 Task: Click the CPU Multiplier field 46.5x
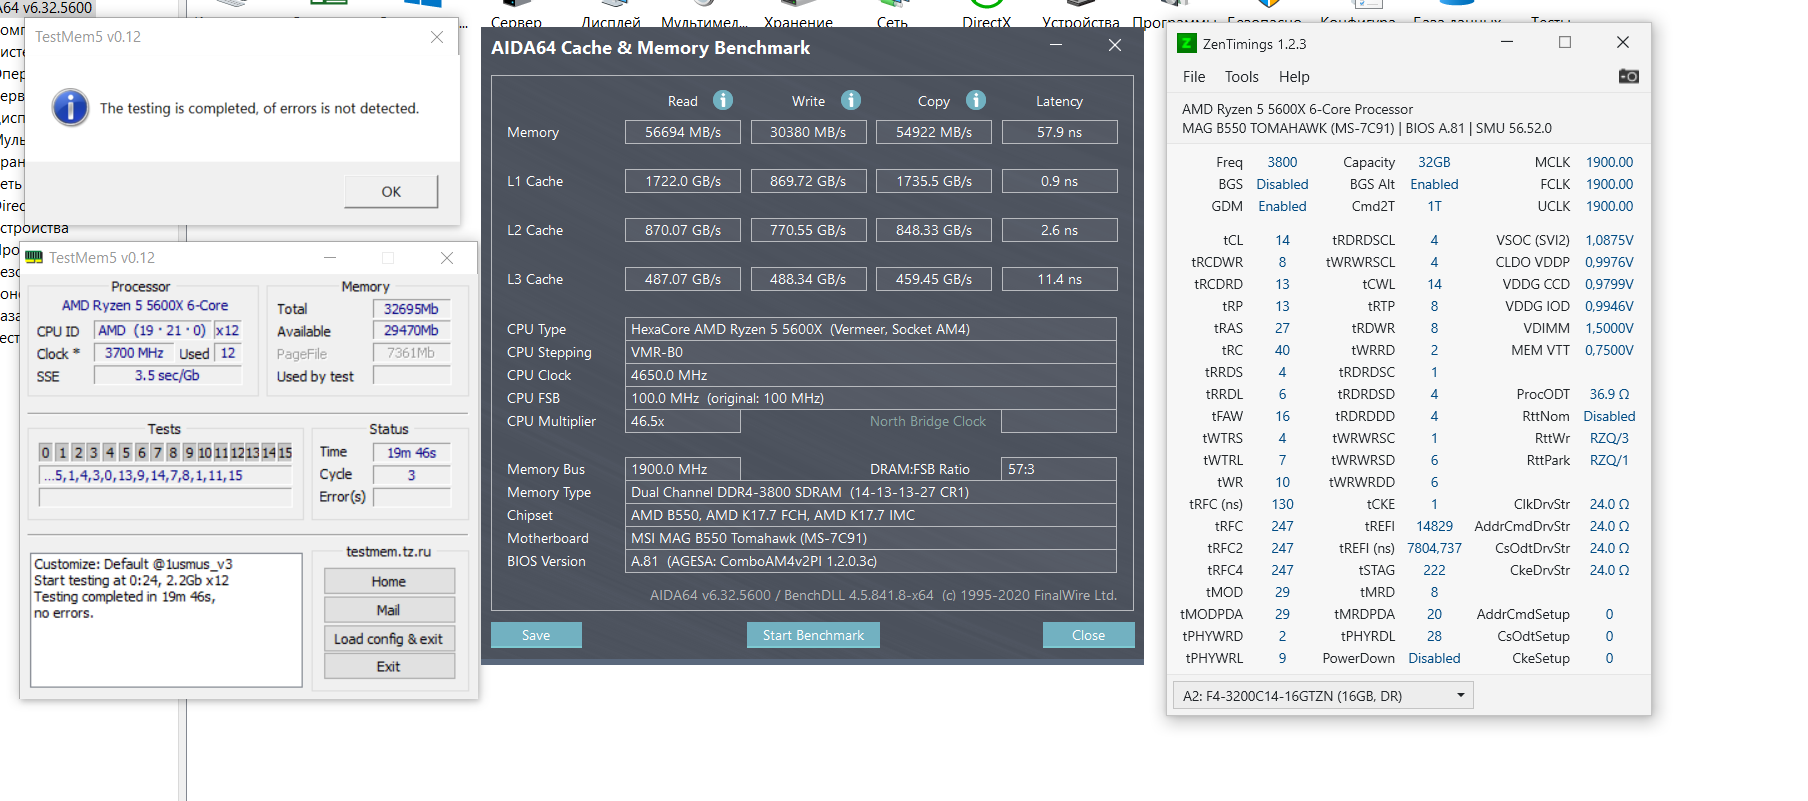click(683, 421)
